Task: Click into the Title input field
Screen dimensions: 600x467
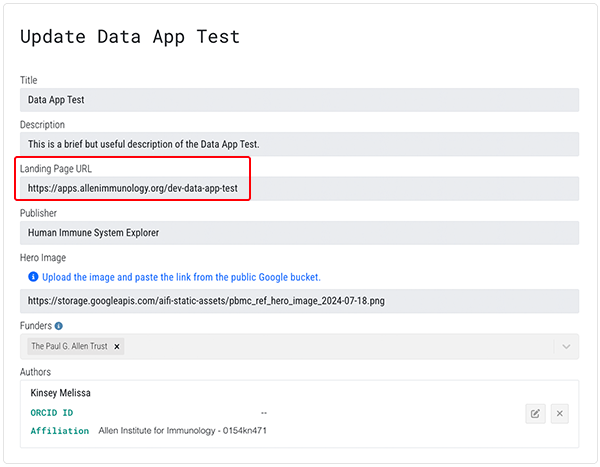Action: pyautogui.click(x=300, y=100)
